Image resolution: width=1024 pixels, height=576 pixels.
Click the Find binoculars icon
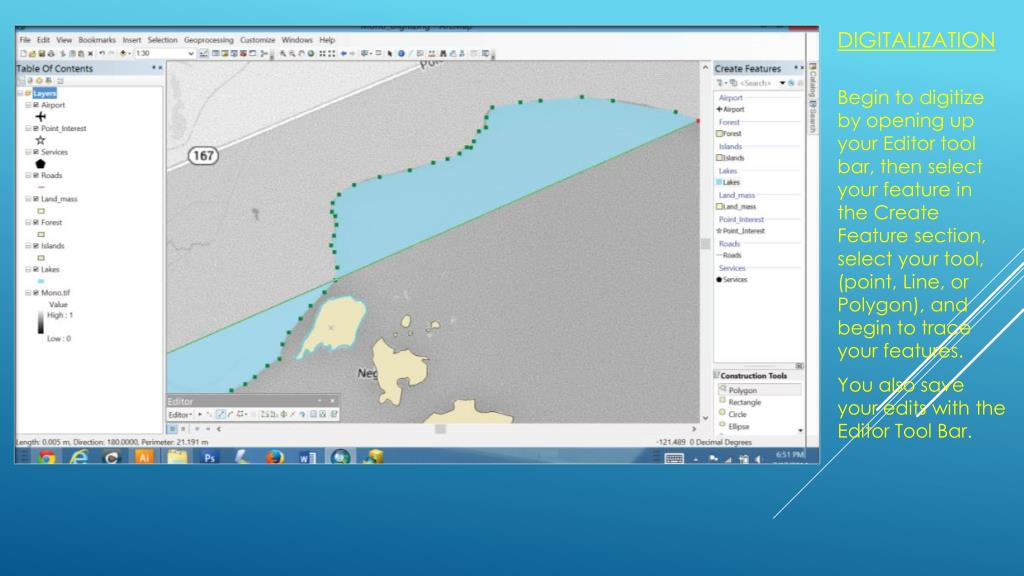coord(443,54)
